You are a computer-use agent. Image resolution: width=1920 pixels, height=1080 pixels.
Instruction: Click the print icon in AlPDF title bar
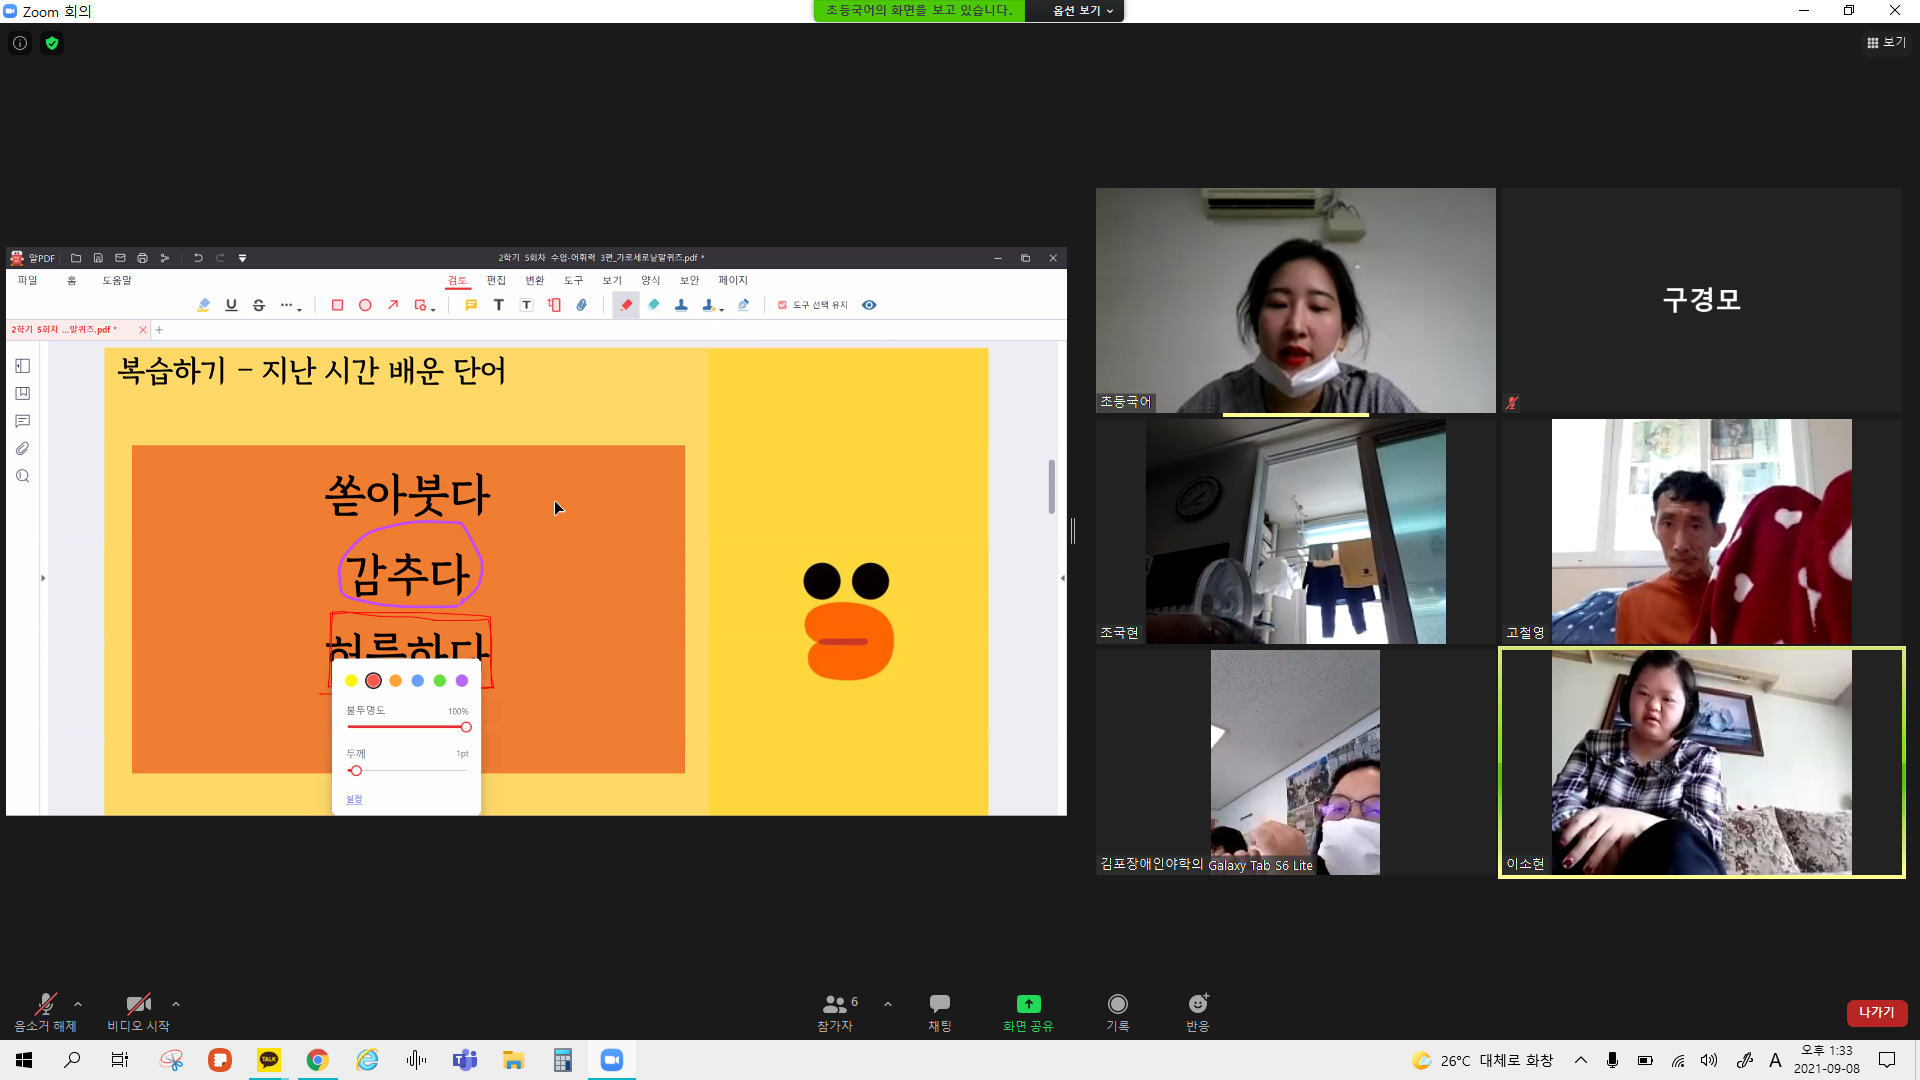click(142, 258)
